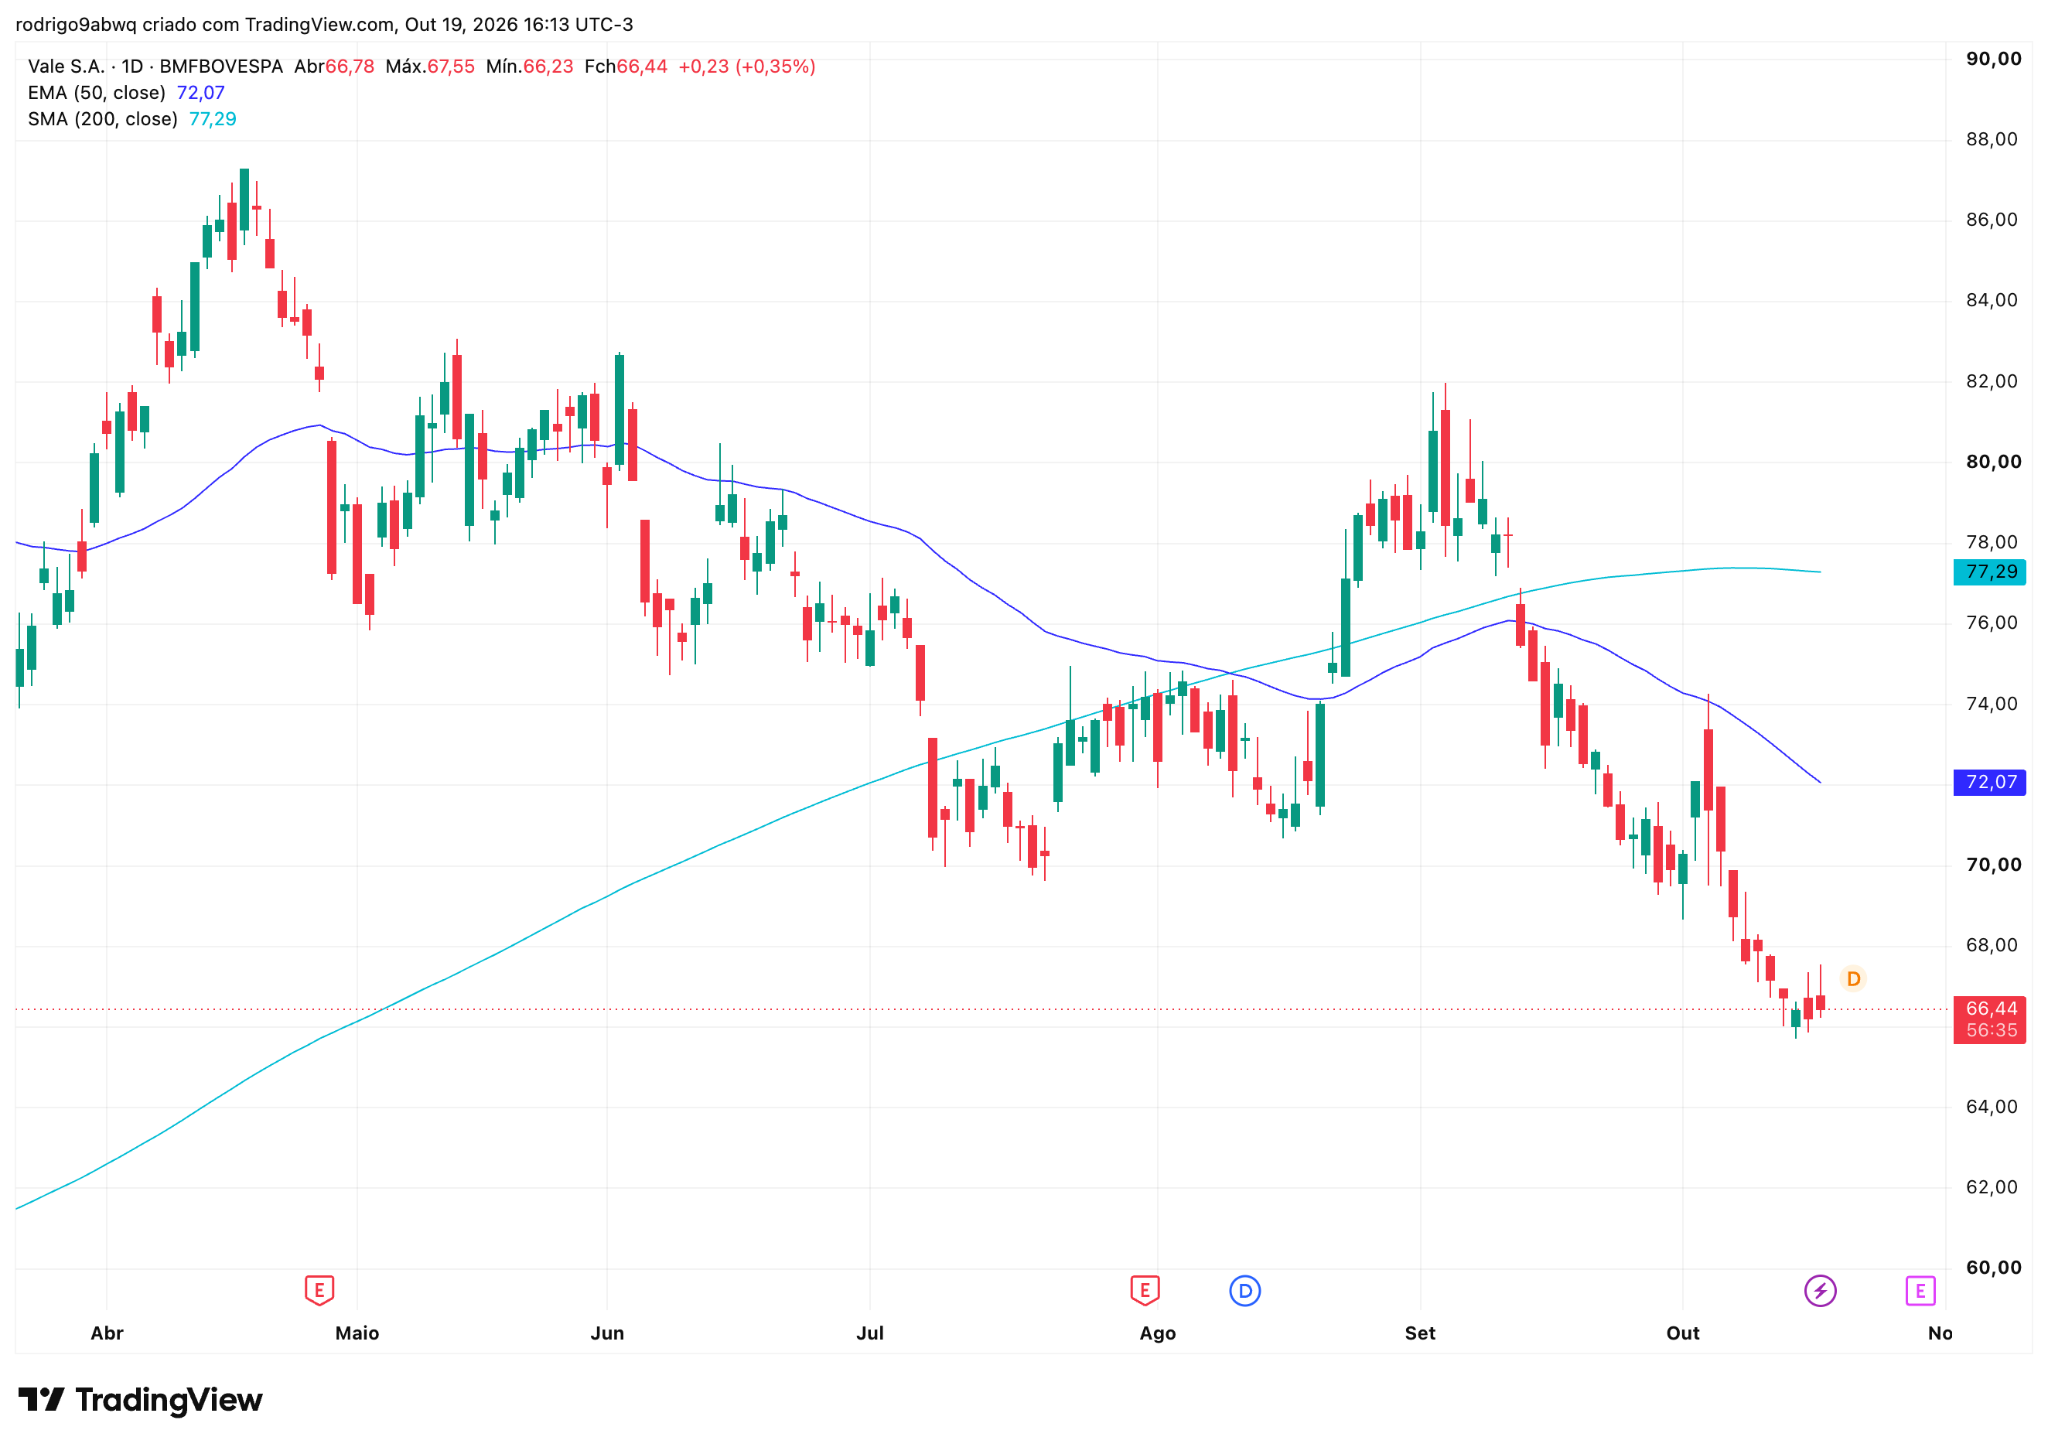Click the 80,00 price scale value

(x=1993, y=462)
